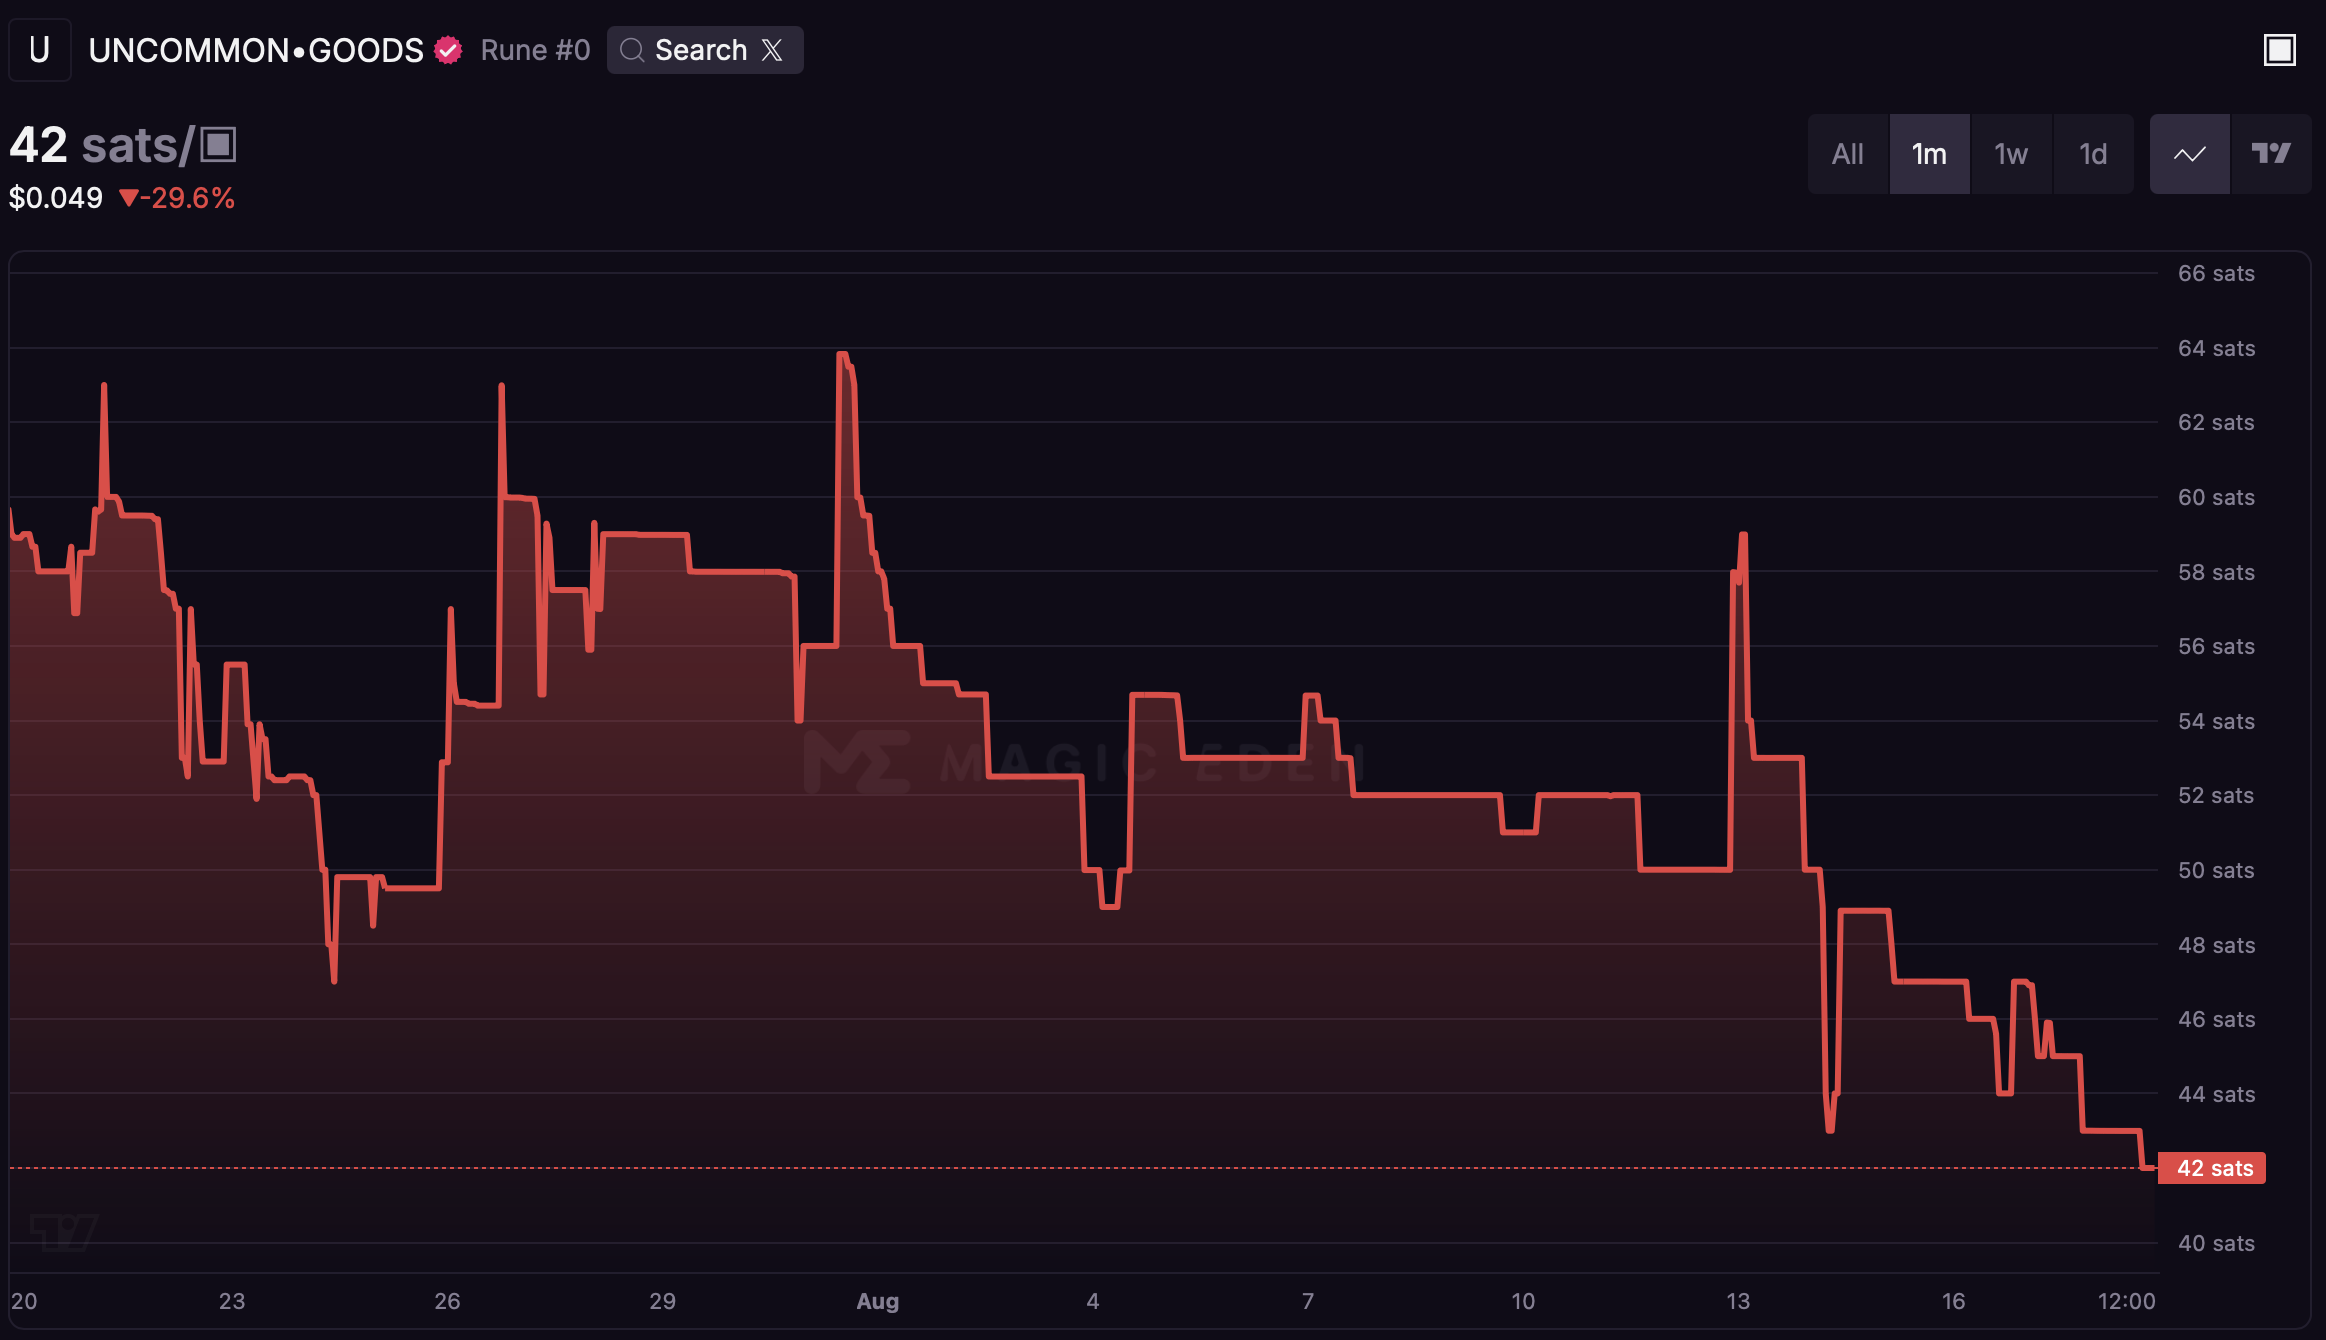This screenshot has height=1340, width=2326.
Task: Click the red 42 sats price tag
Action: coord(2212,1168)
